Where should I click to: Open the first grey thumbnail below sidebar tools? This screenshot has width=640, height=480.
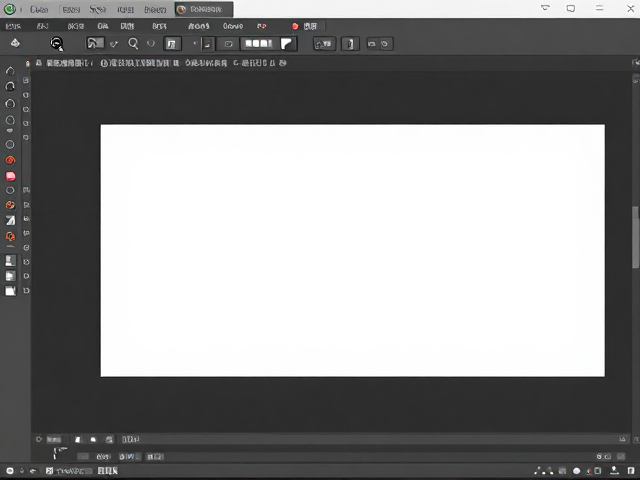(10, 260)
